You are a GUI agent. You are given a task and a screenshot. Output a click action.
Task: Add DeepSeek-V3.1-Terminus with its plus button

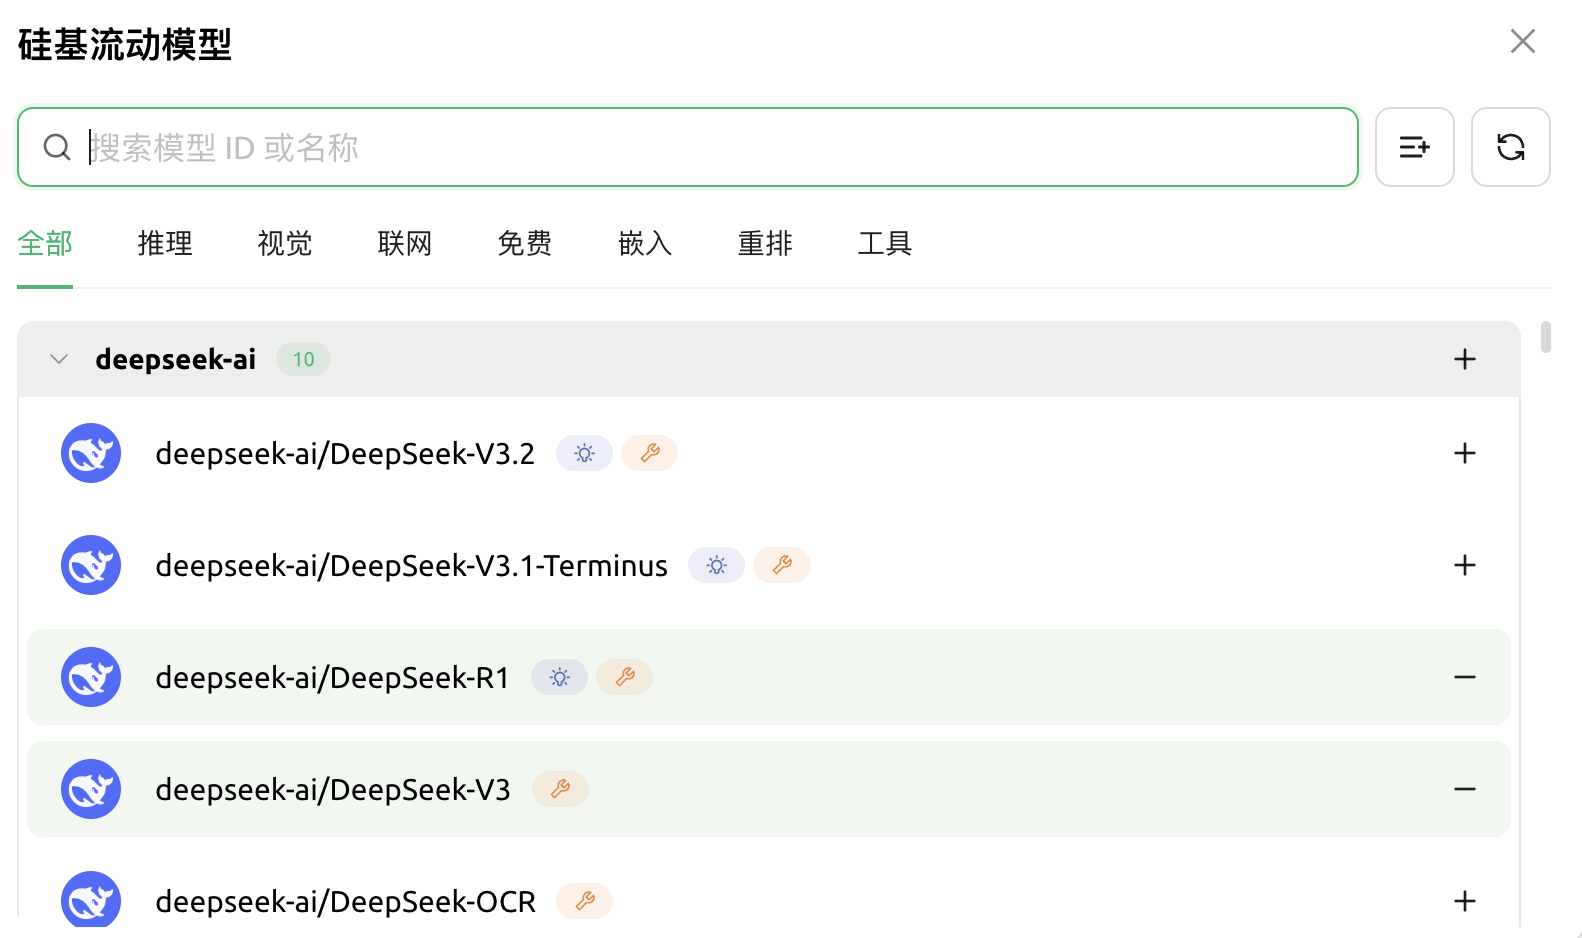pyautogui.click(x=1465, y=565)
